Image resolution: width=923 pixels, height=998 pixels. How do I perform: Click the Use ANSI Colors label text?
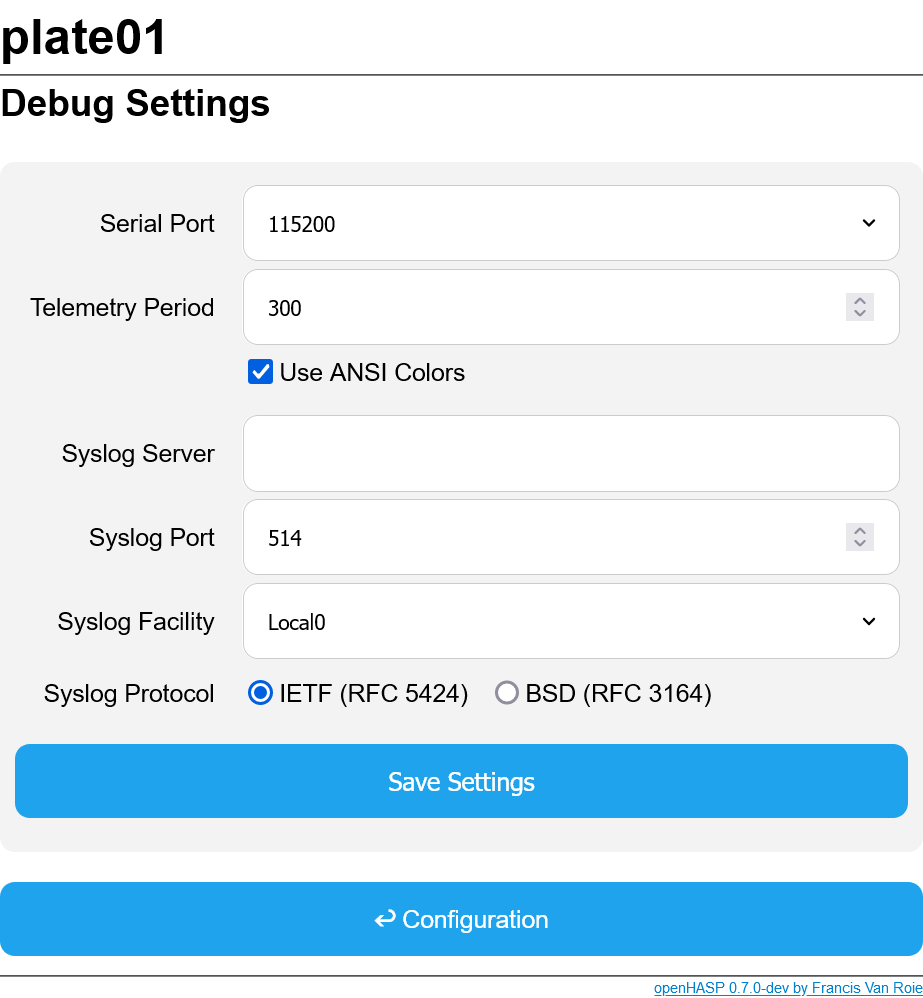point(372,372)
